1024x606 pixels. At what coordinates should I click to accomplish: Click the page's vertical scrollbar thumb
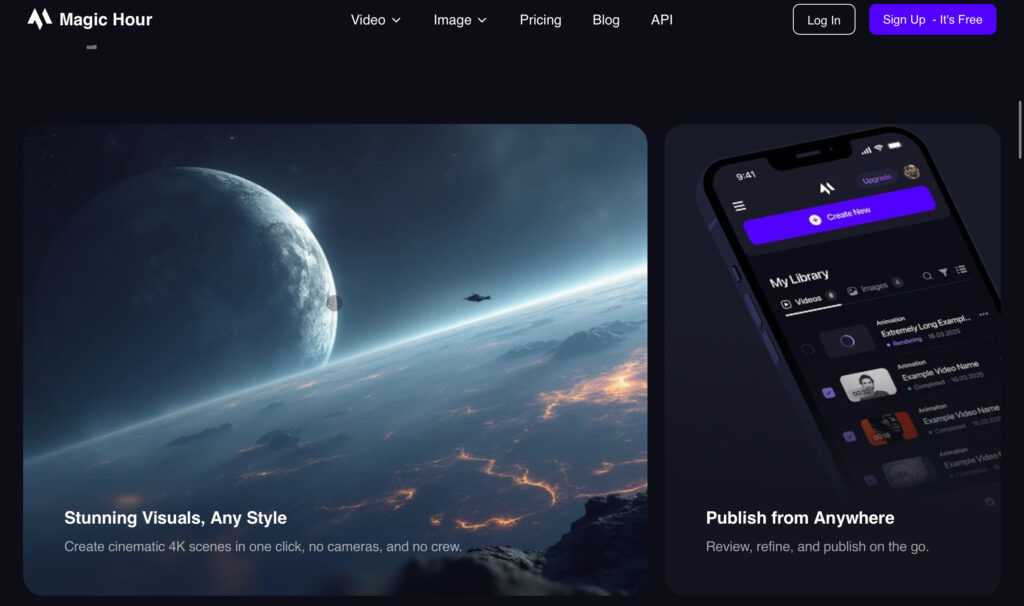[1020, 129]
